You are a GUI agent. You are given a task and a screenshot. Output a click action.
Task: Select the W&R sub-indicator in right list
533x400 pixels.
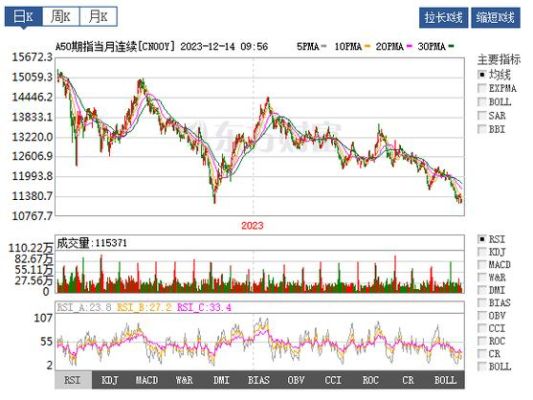(x=492, y=277)
